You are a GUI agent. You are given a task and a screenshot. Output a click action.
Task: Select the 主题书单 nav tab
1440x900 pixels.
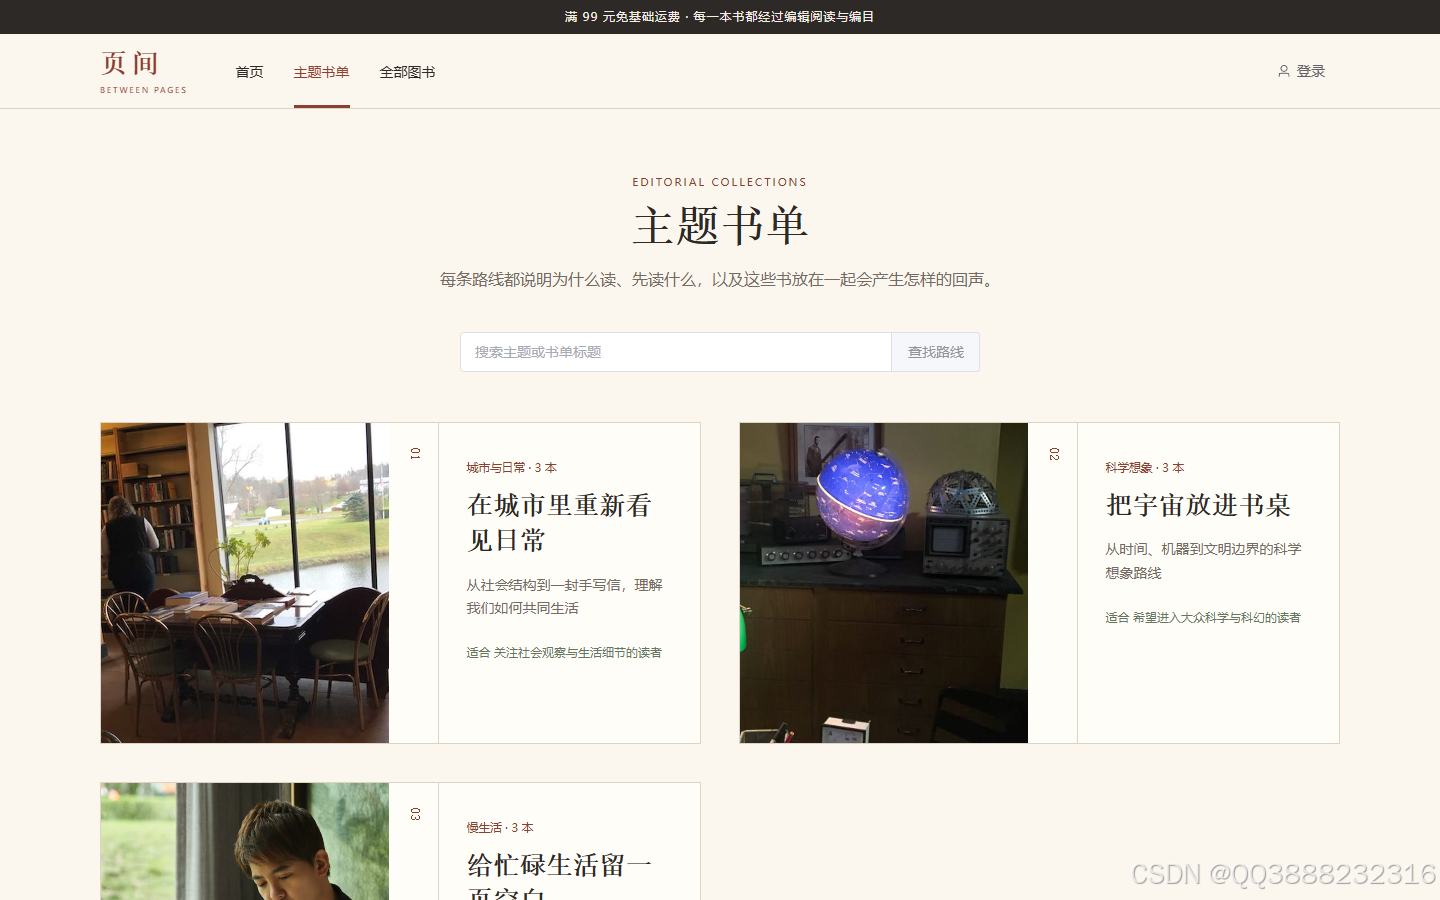coord(321,72)
